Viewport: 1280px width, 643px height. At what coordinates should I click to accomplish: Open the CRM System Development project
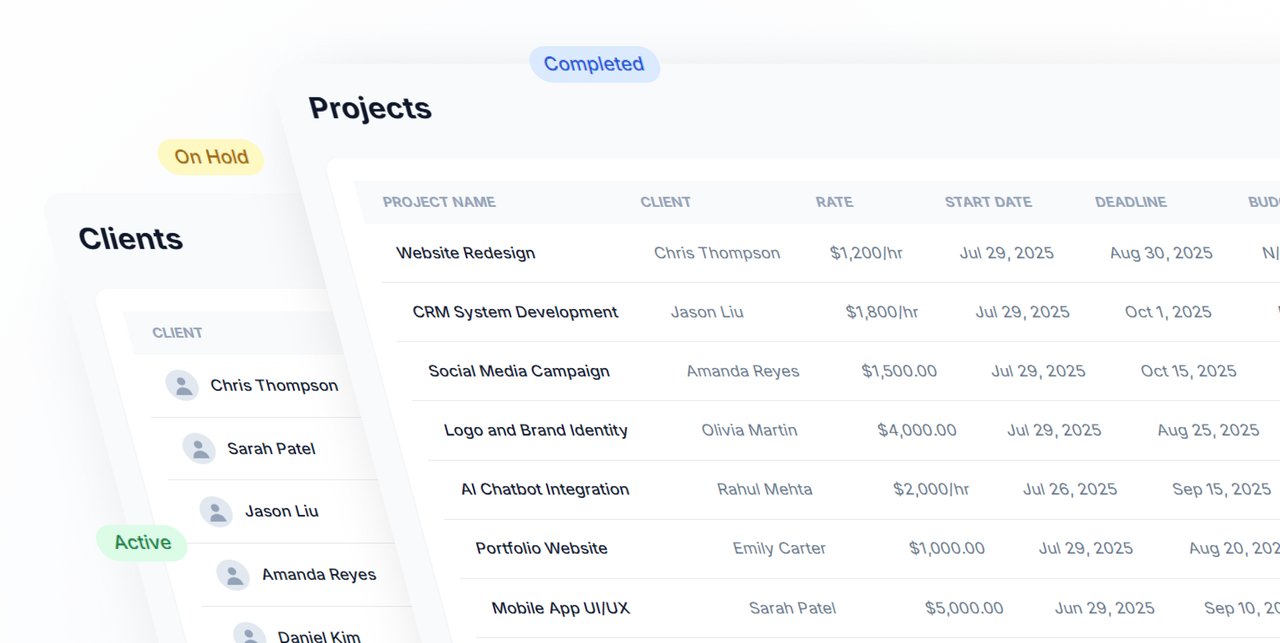tap(515, 312)
